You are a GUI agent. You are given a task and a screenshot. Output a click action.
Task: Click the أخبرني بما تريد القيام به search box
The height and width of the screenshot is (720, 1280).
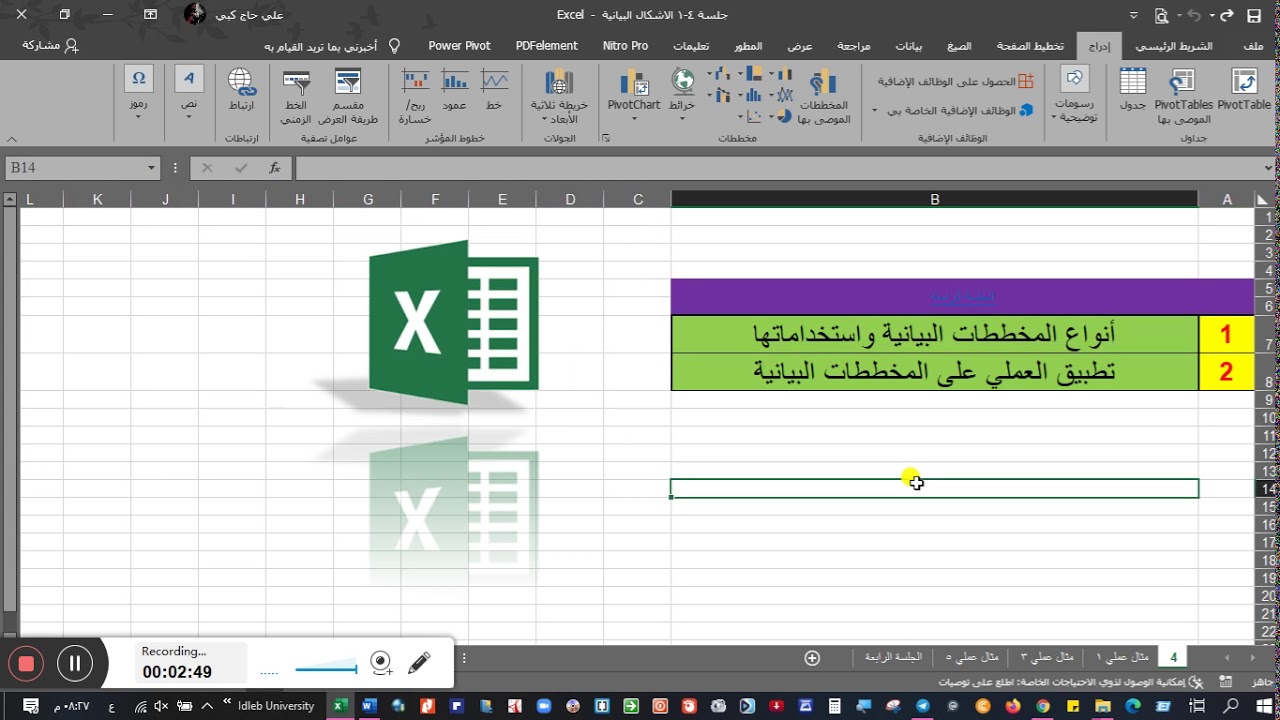(x=331, y=46)
